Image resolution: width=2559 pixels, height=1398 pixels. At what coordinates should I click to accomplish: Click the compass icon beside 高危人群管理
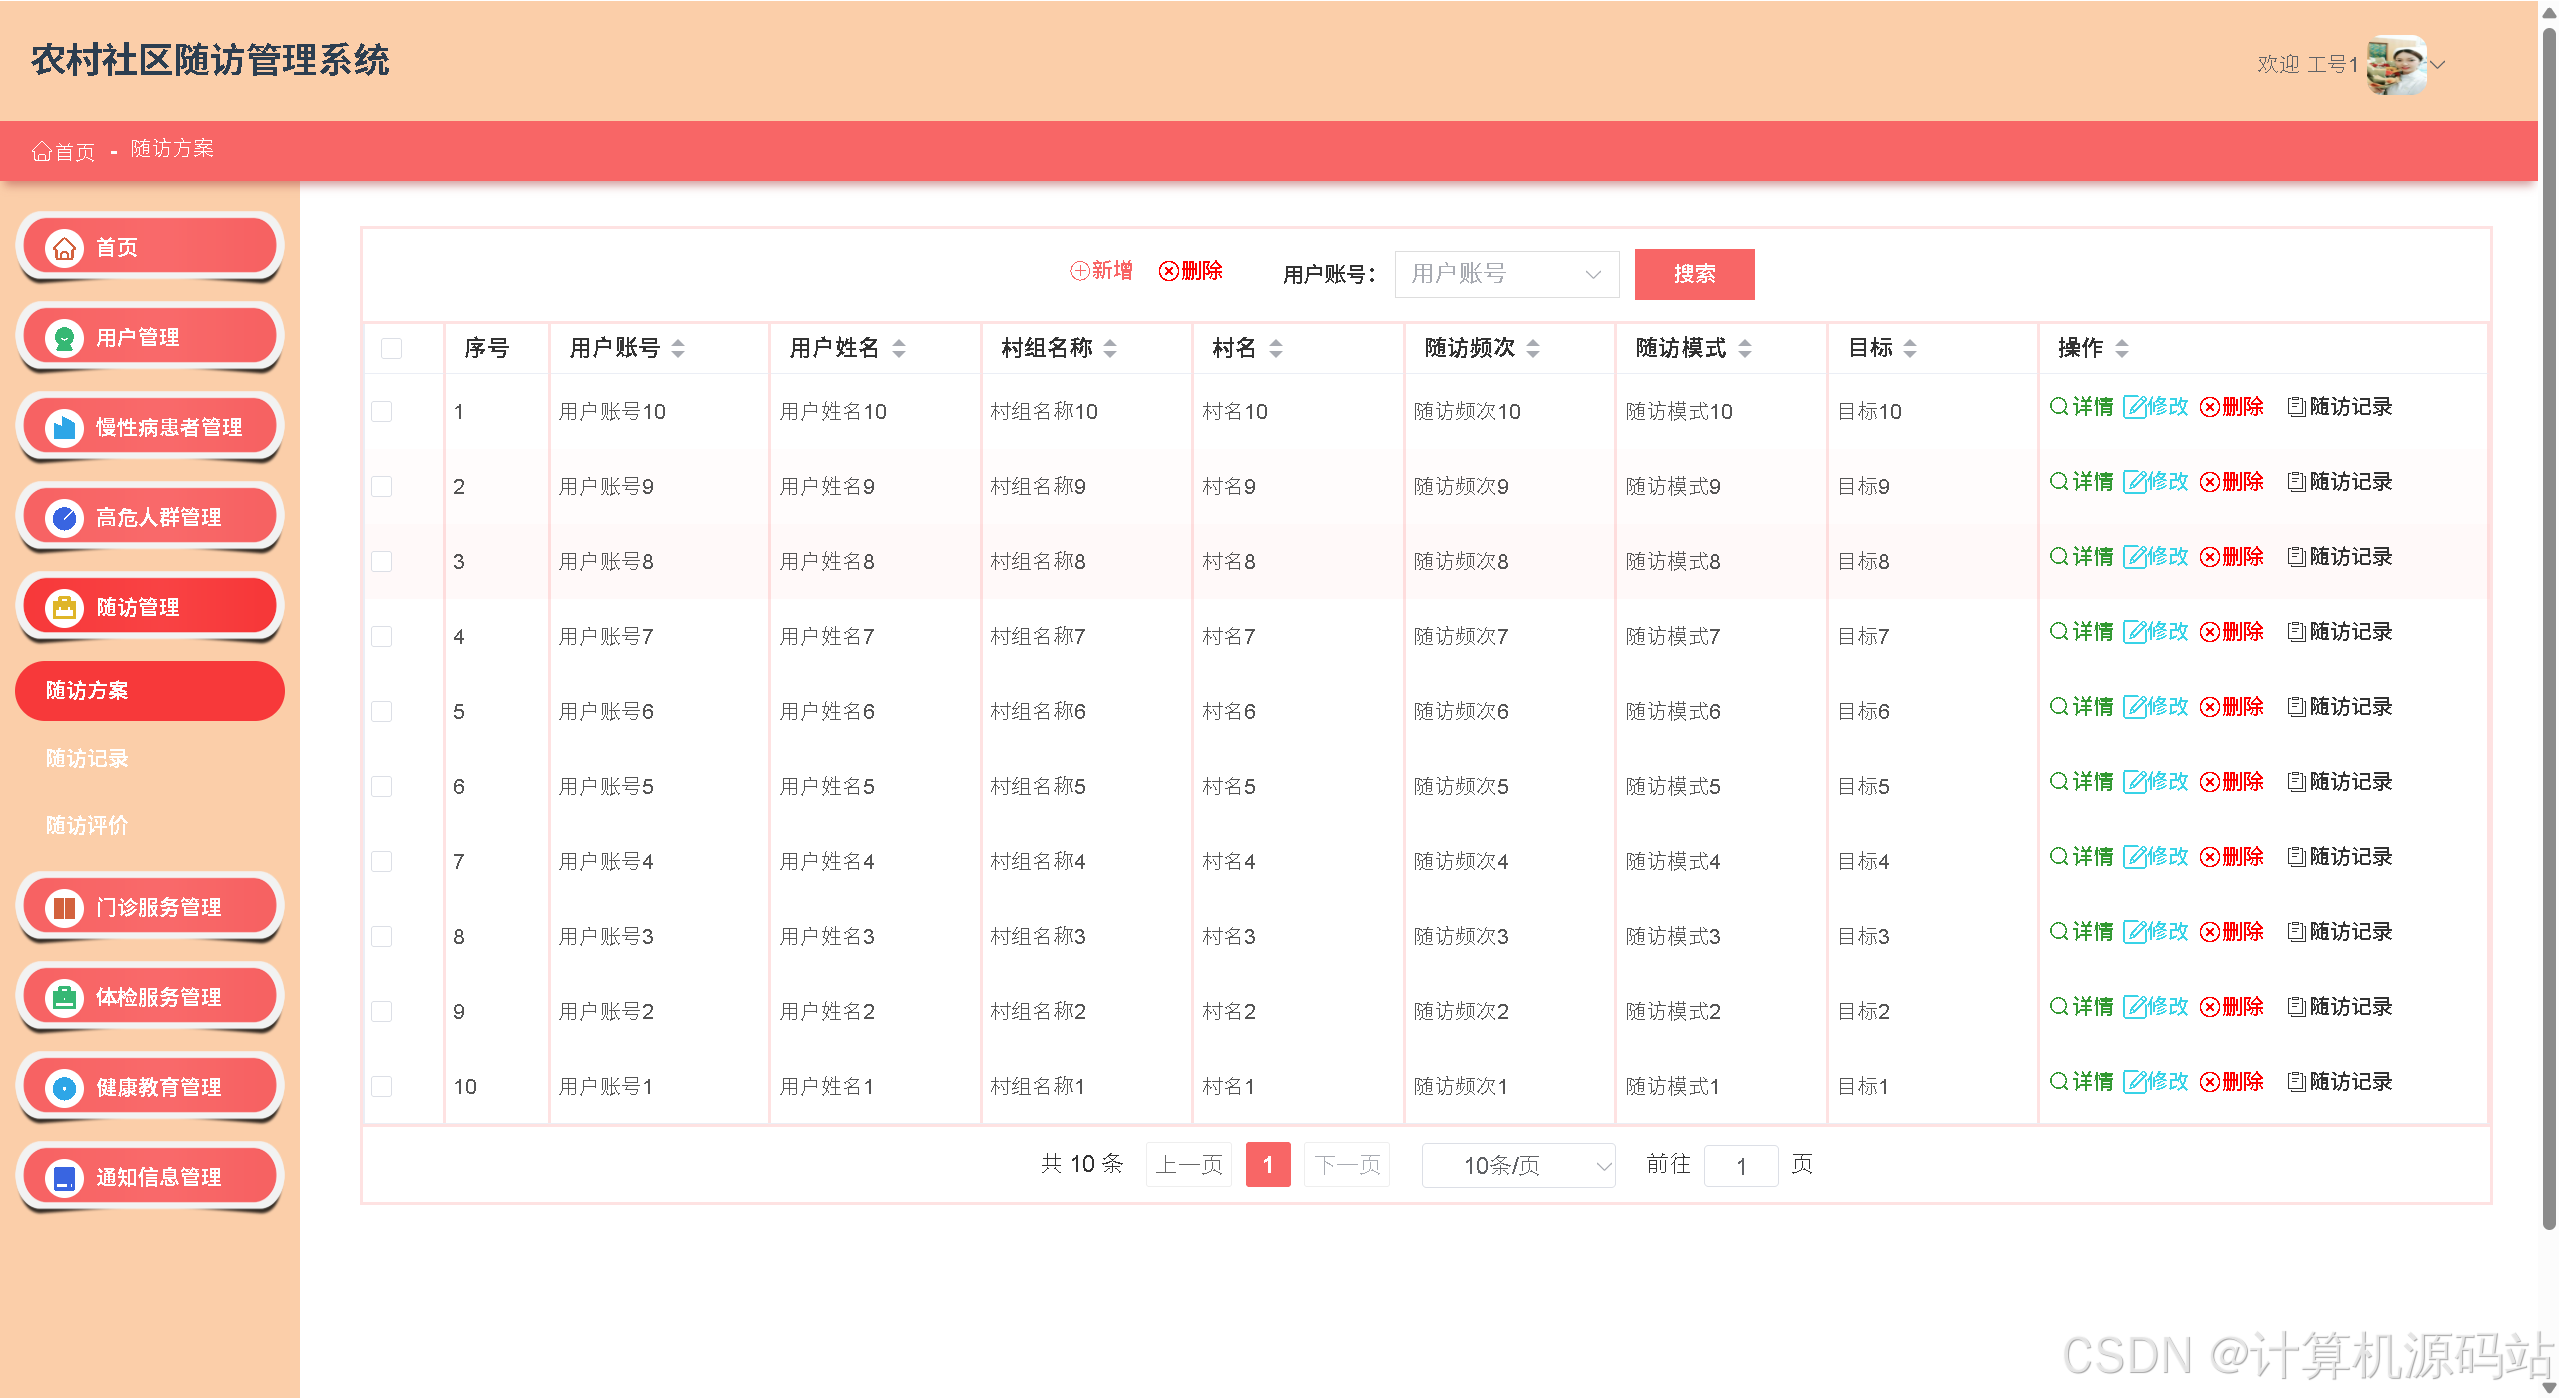tap(64, 518)
